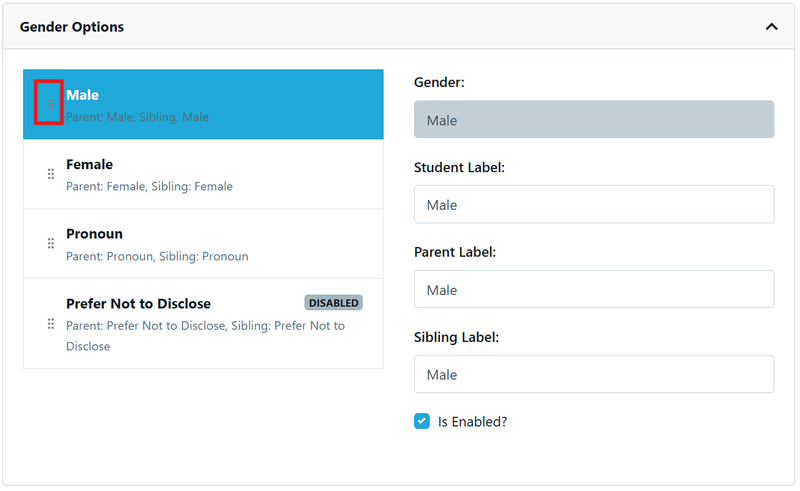Select the Female gender option
This screenshot has height=491, width=800.
203,174
